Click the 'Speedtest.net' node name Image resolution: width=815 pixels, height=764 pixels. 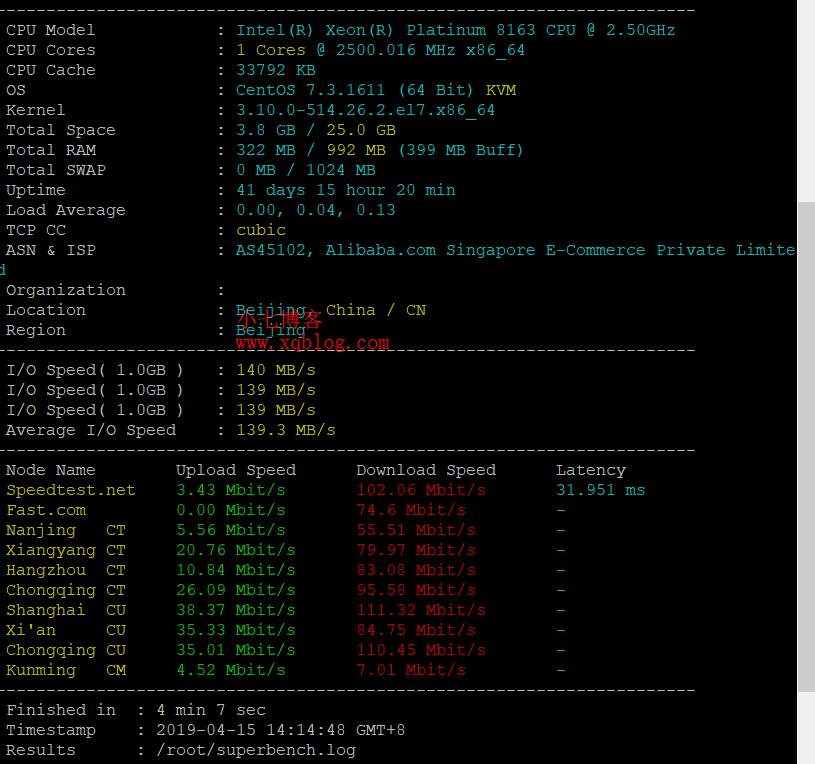click(71, 490)
